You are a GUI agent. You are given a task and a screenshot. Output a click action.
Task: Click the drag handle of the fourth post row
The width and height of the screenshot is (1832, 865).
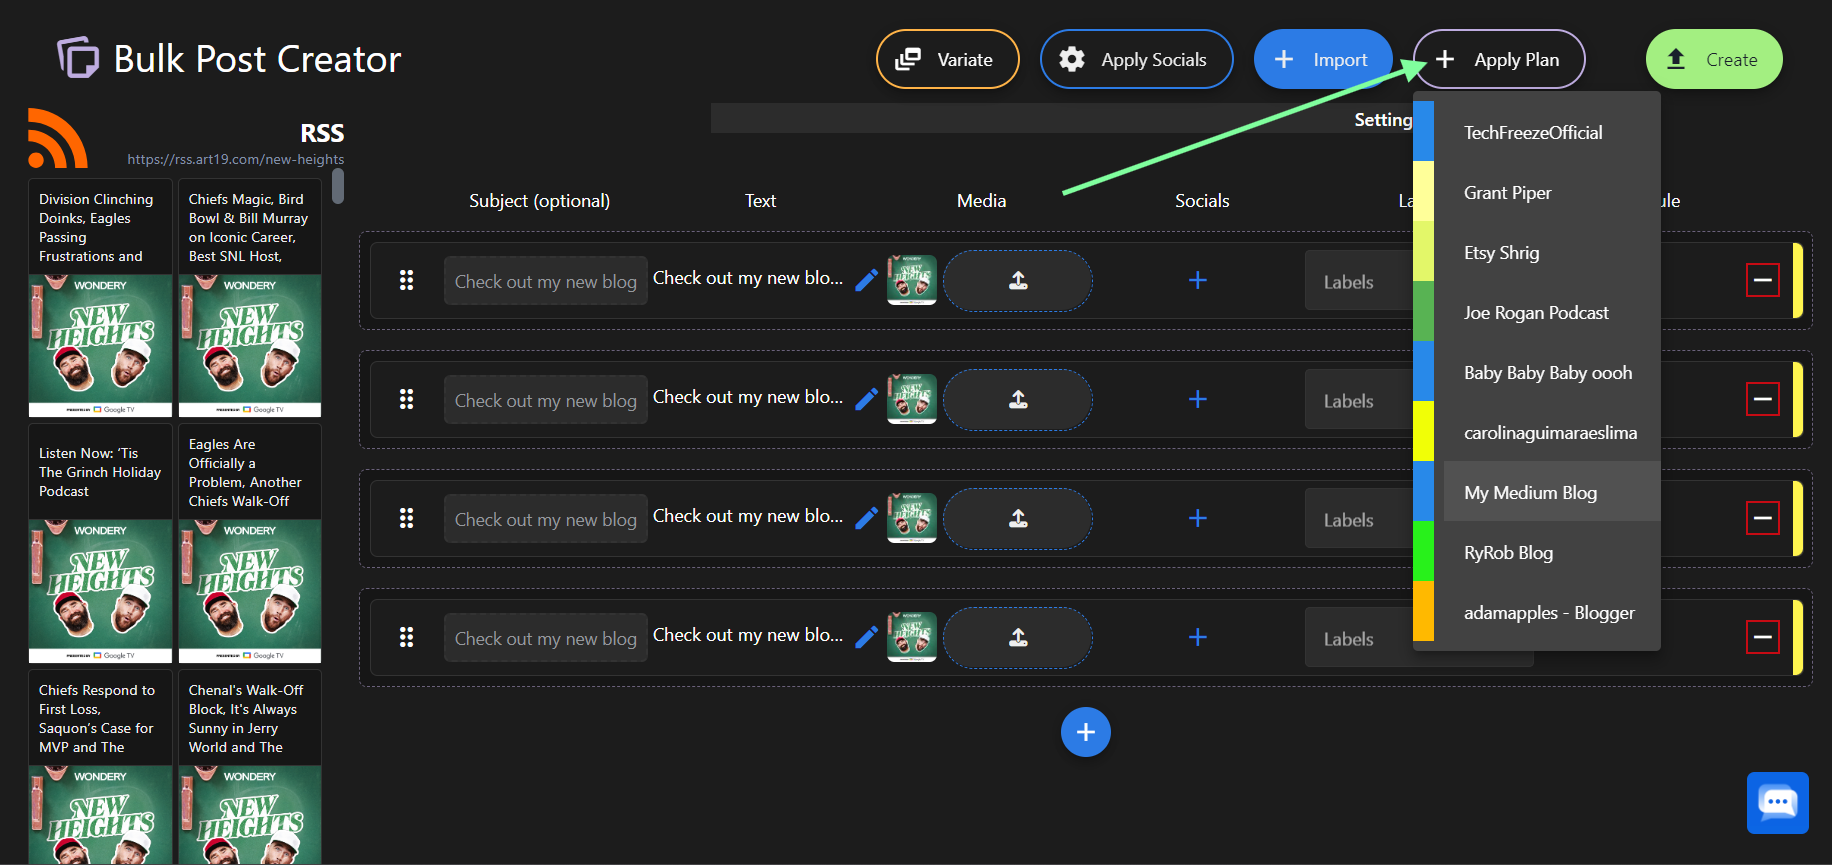click(x=406, y=637)
